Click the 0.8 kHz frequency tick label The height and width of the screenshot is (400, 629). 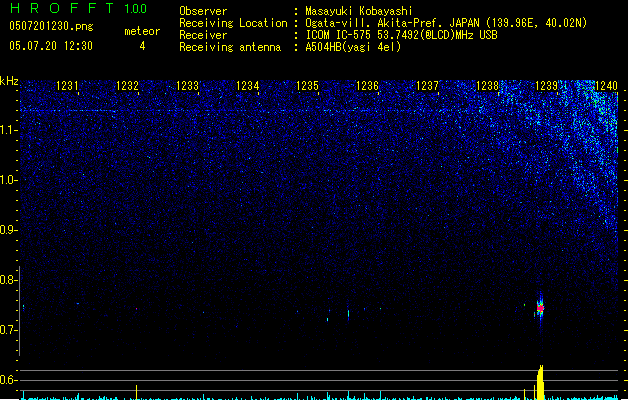(x=8, y=280)
